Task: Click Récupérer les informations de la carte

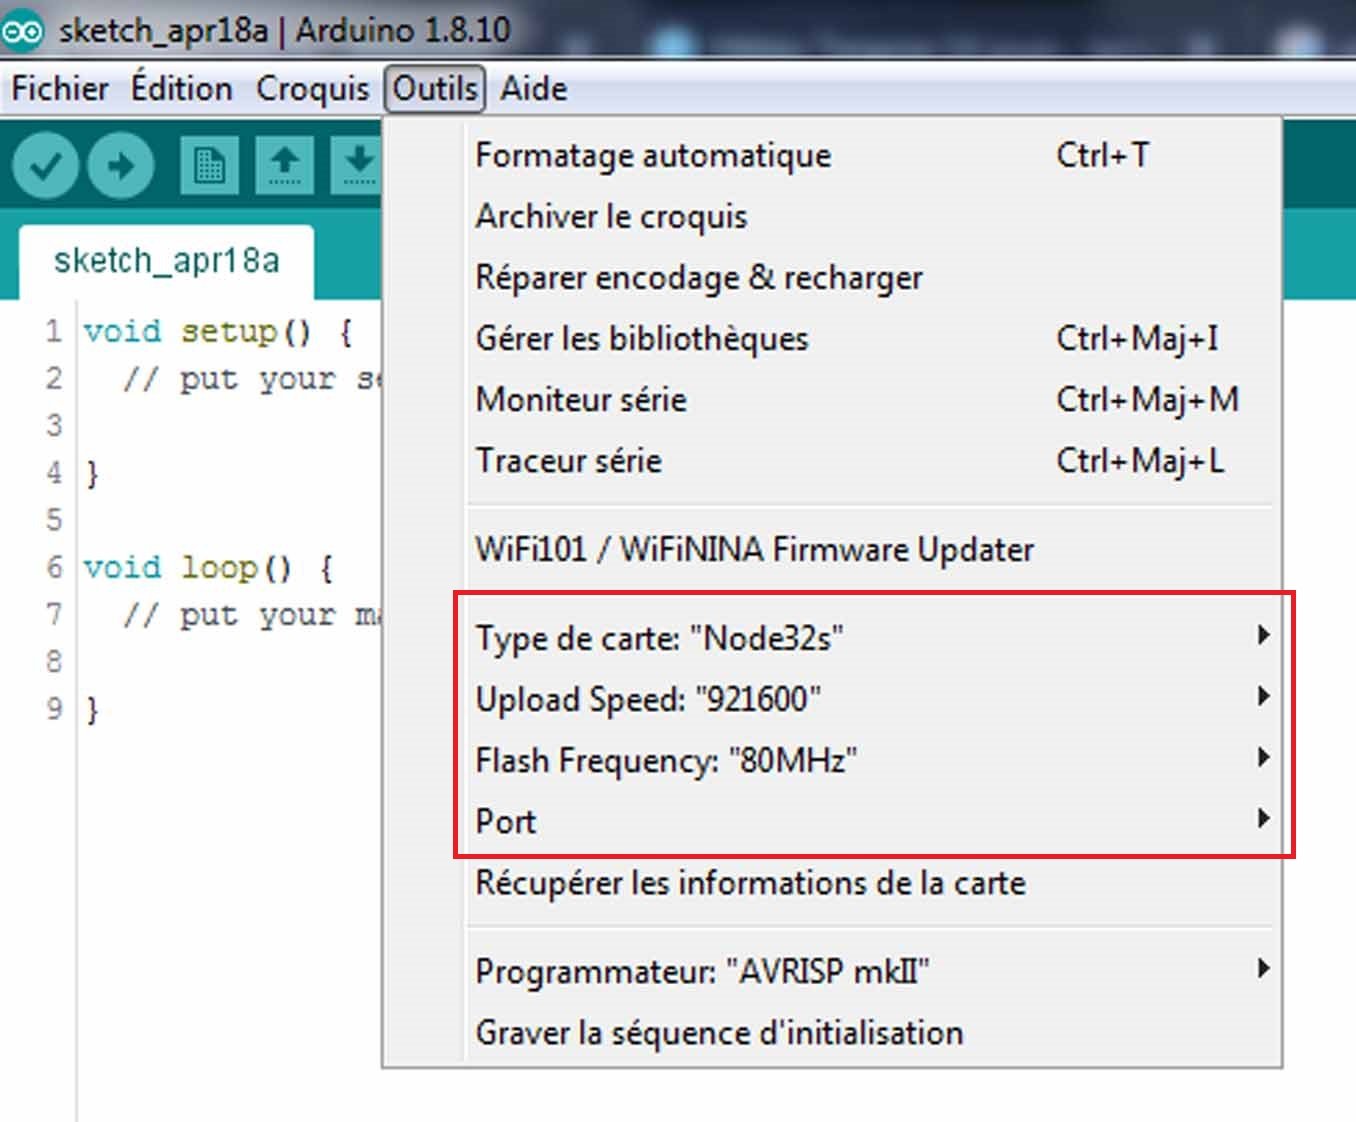Action: point(873,883)
